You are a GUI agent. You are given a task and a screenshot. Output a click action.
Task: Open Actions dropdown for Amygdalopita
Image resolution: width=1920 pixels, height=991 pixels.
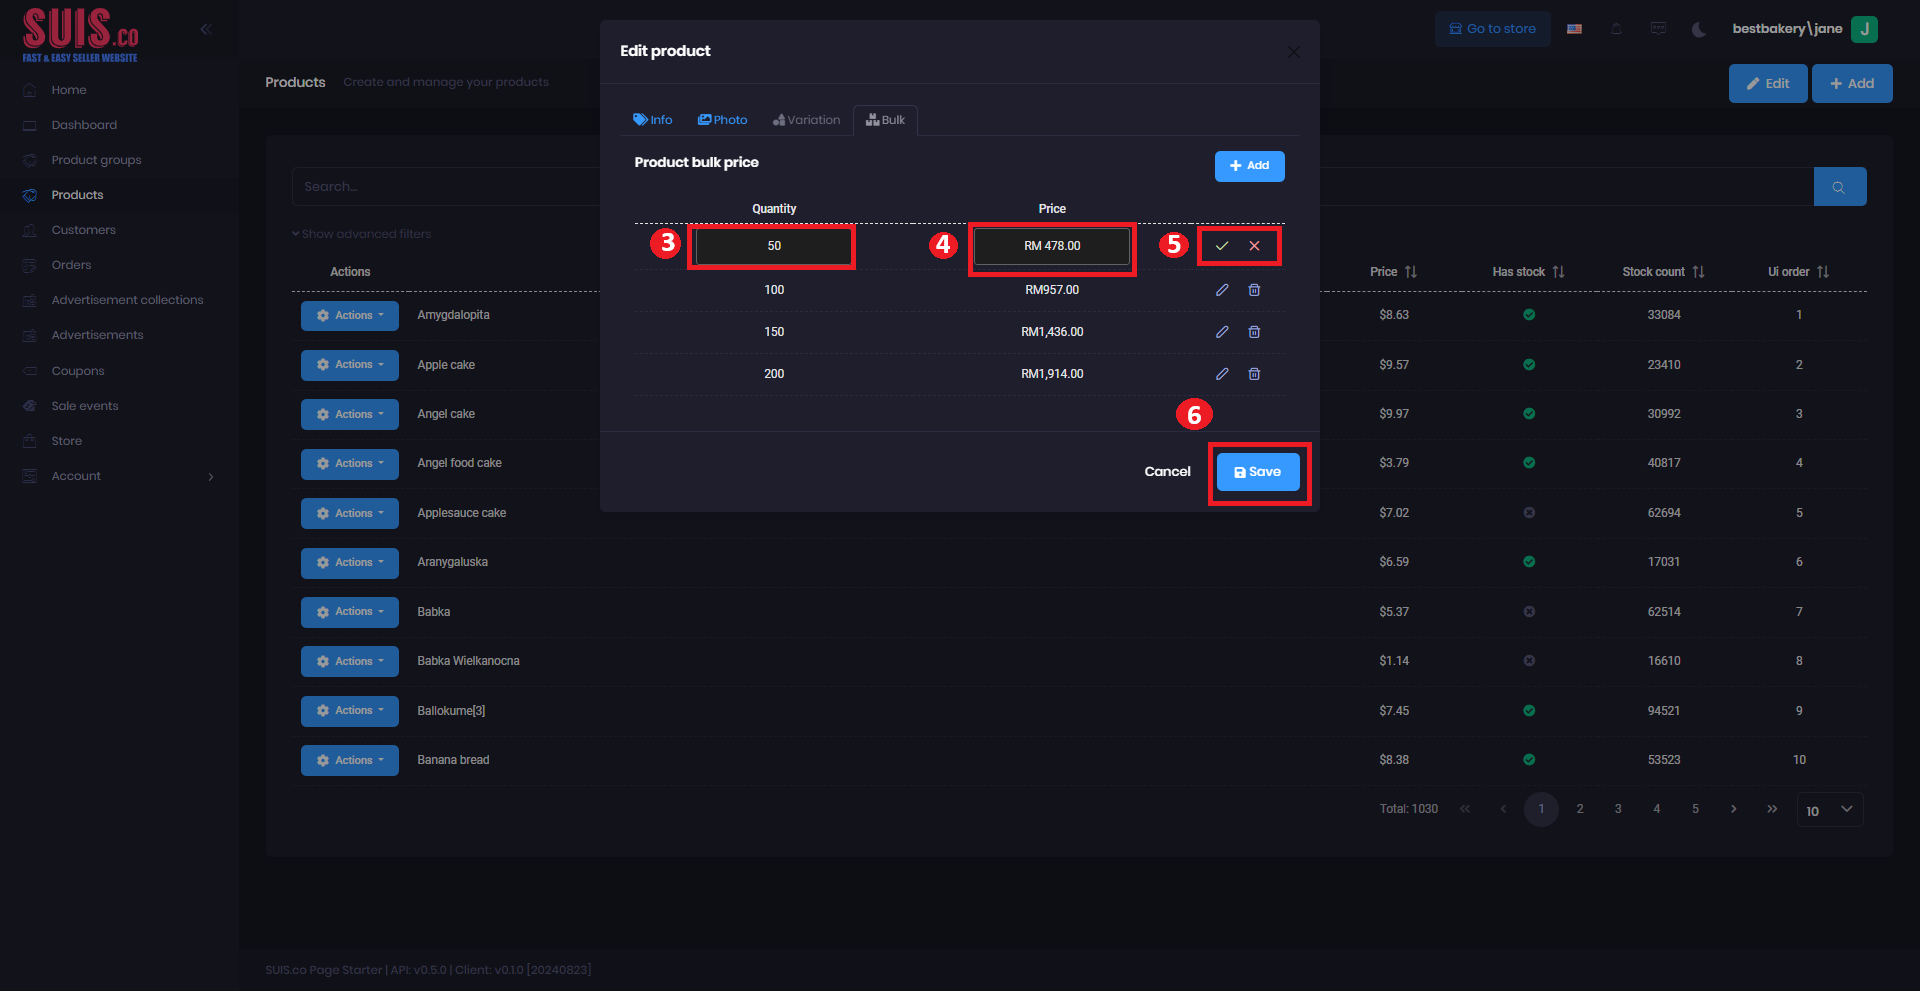coord(350,315)
